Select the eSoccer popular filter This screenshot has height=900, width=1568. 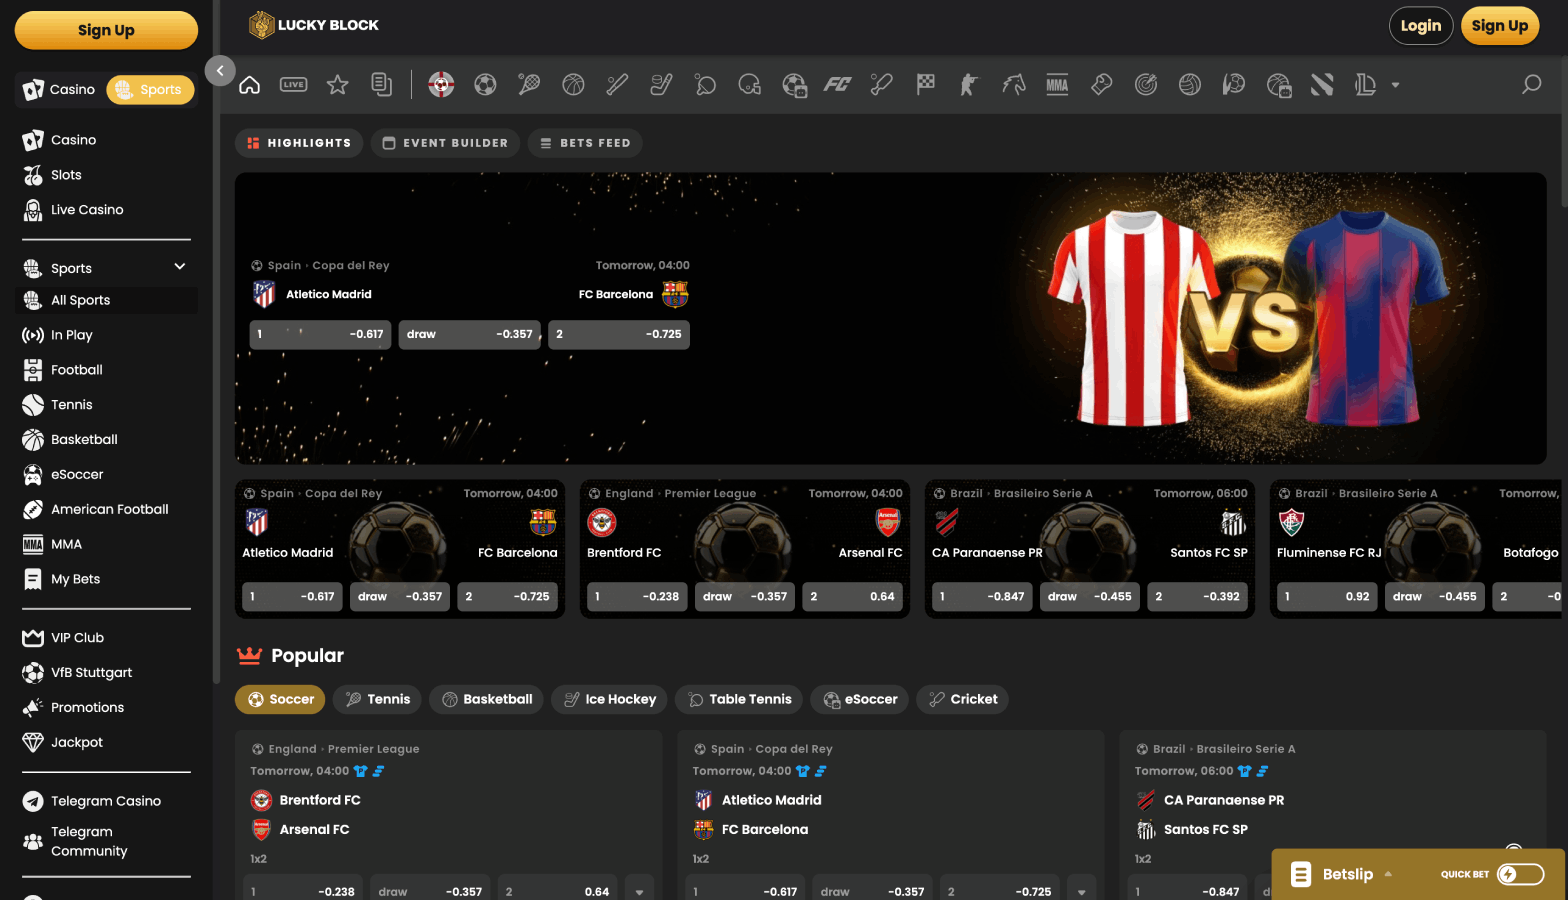[x=859, y=699]
